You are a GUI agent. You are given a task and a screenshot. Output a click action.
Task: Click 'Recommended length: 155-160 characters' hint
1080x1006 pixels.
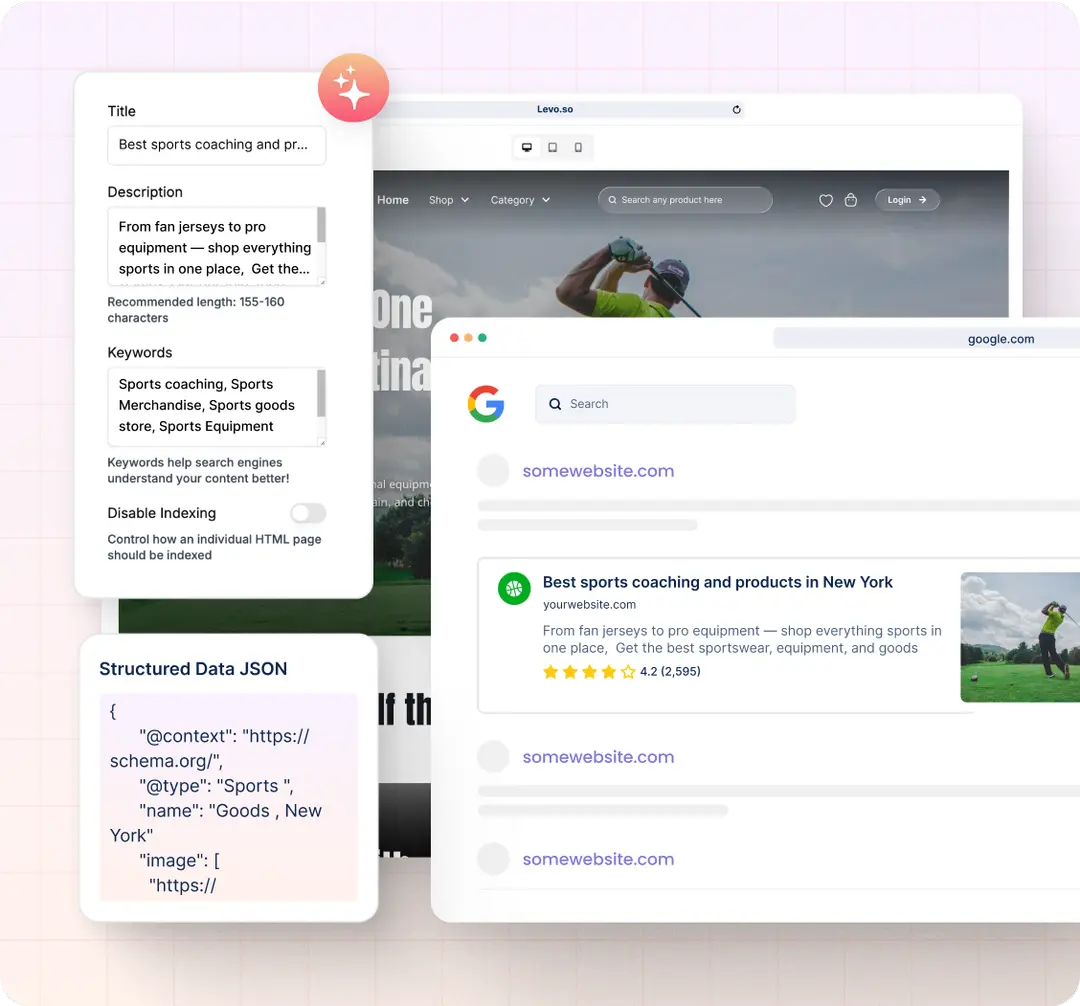[x=196, y=310]
